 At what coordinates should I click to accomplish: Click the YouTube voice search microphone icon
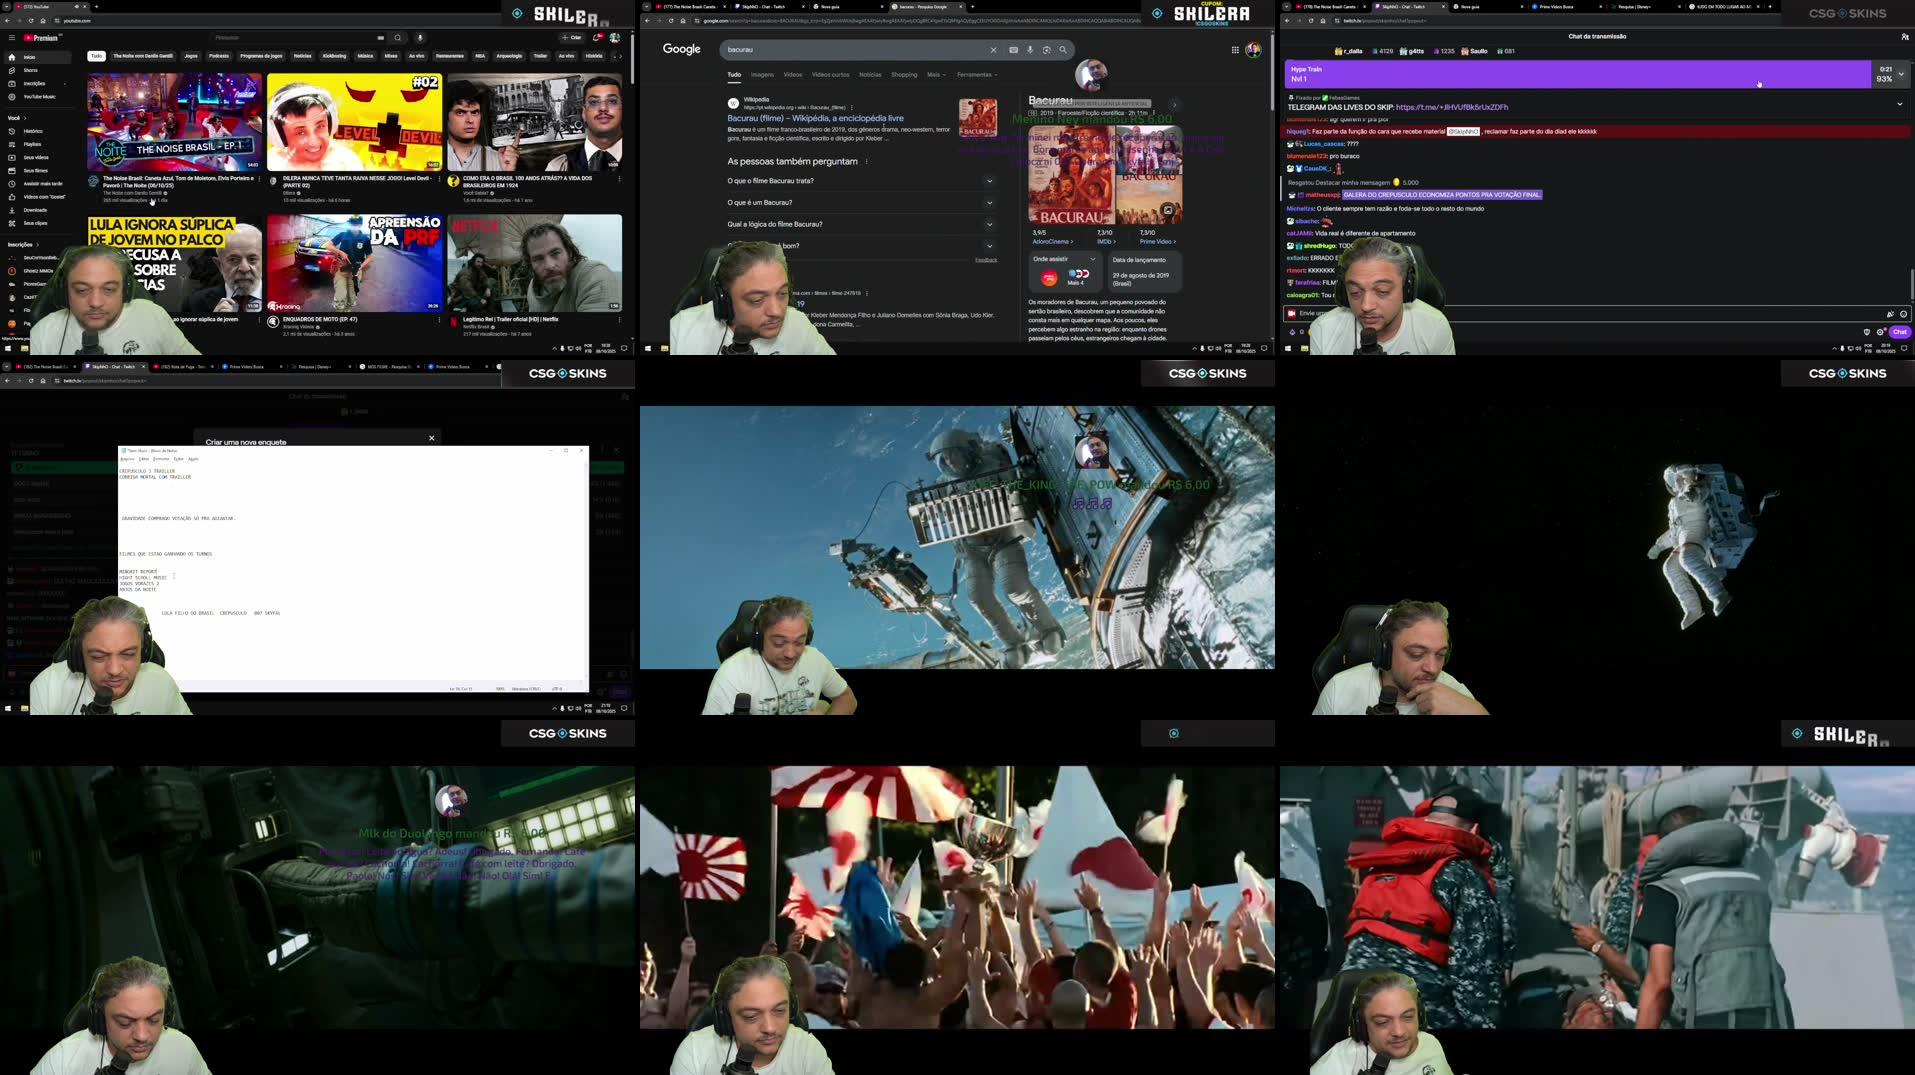[420, 38]
